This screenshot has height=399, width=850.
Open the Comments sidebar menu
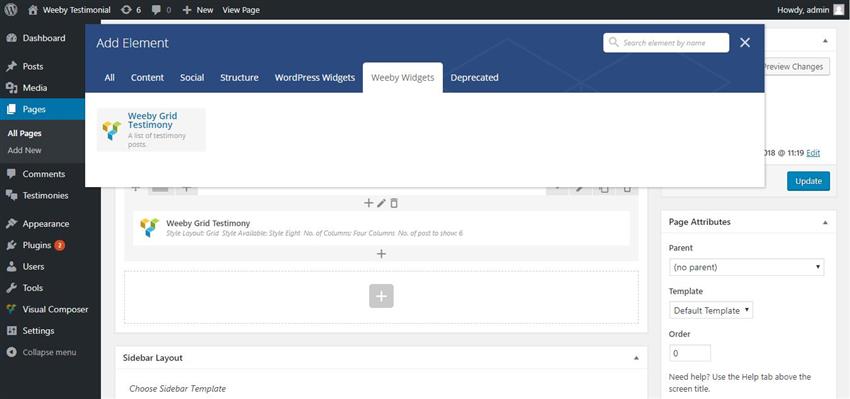click(43, 174)
